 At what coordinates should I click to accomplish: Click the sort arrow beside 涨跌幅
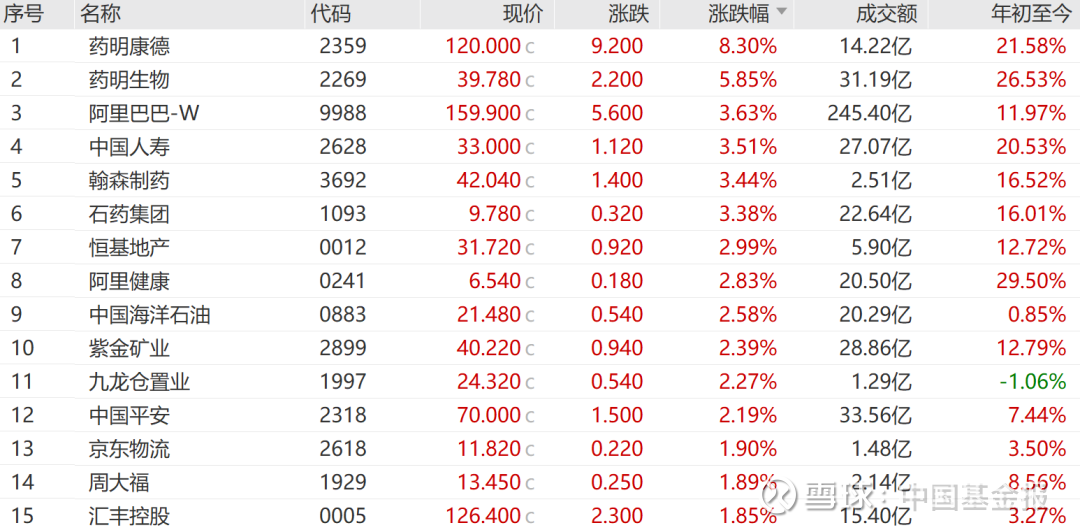point(781,12)
